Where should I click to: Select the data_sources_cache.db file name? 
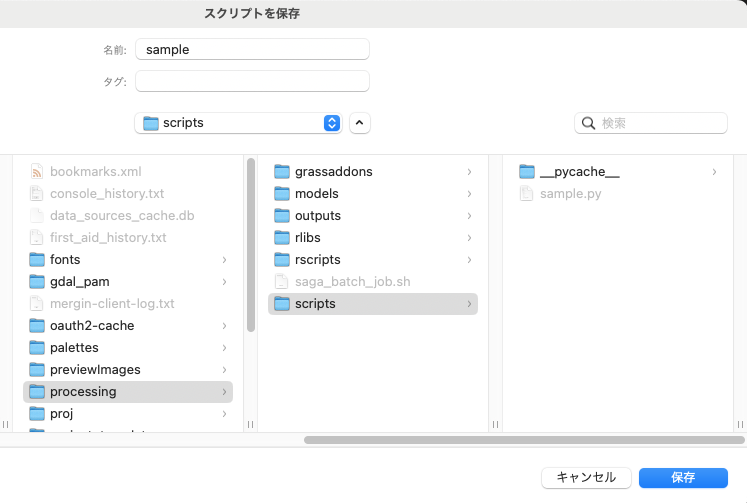click(122, 216)
